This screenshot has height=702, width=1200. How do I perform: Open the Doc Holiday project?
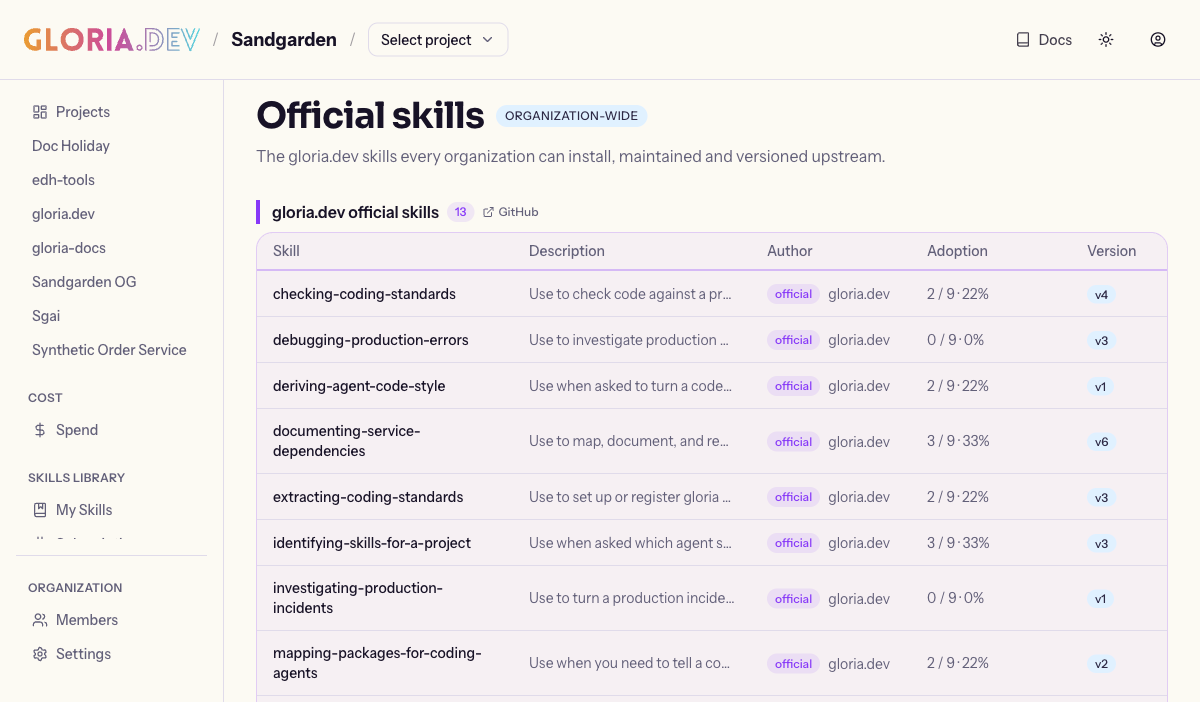coord(71,146)
